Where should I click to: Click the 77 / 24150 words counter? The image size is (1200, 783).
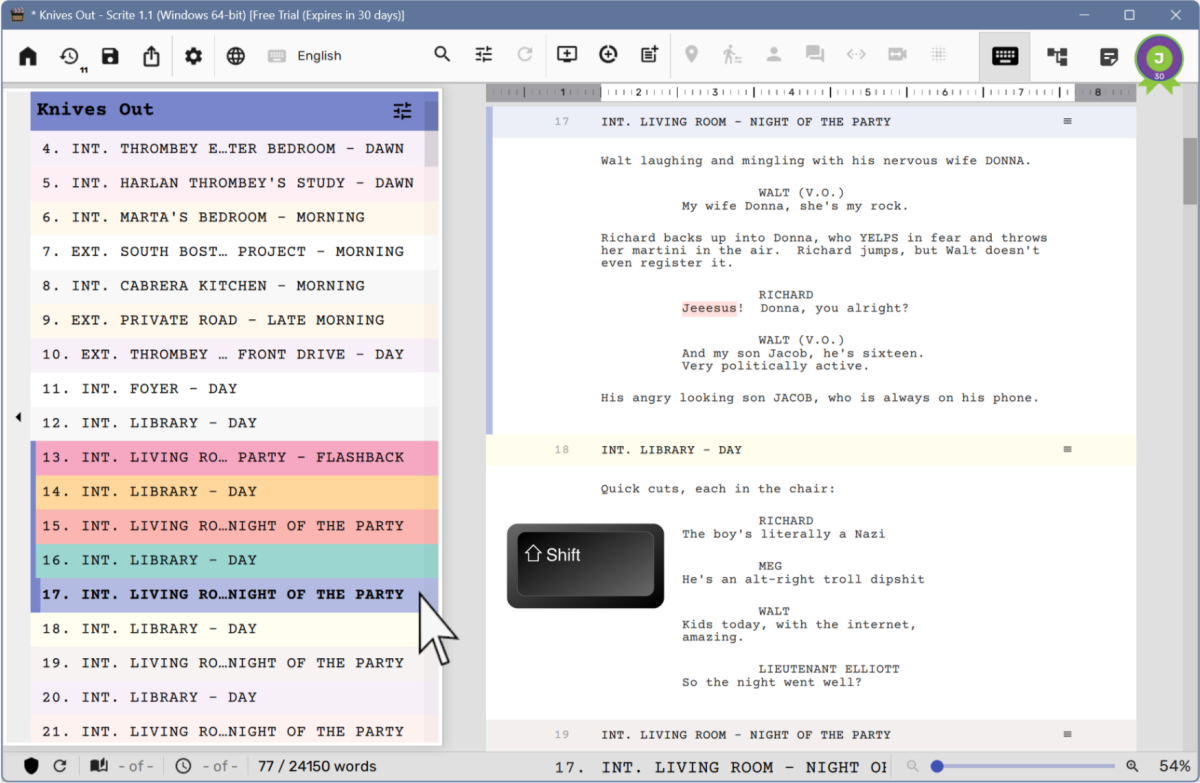point(316,766)
